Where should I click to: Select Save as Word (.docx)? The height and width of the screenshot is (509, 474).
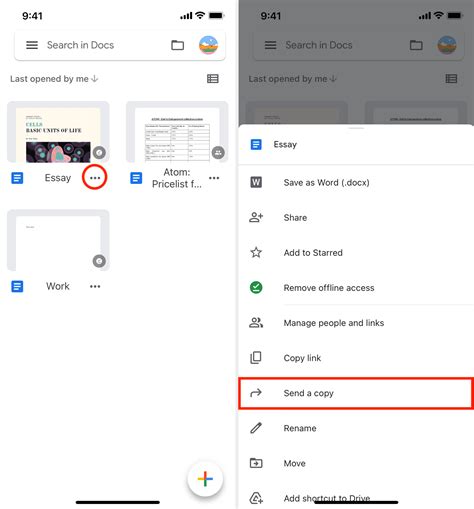pyautogui.click(x=356, y=182)
